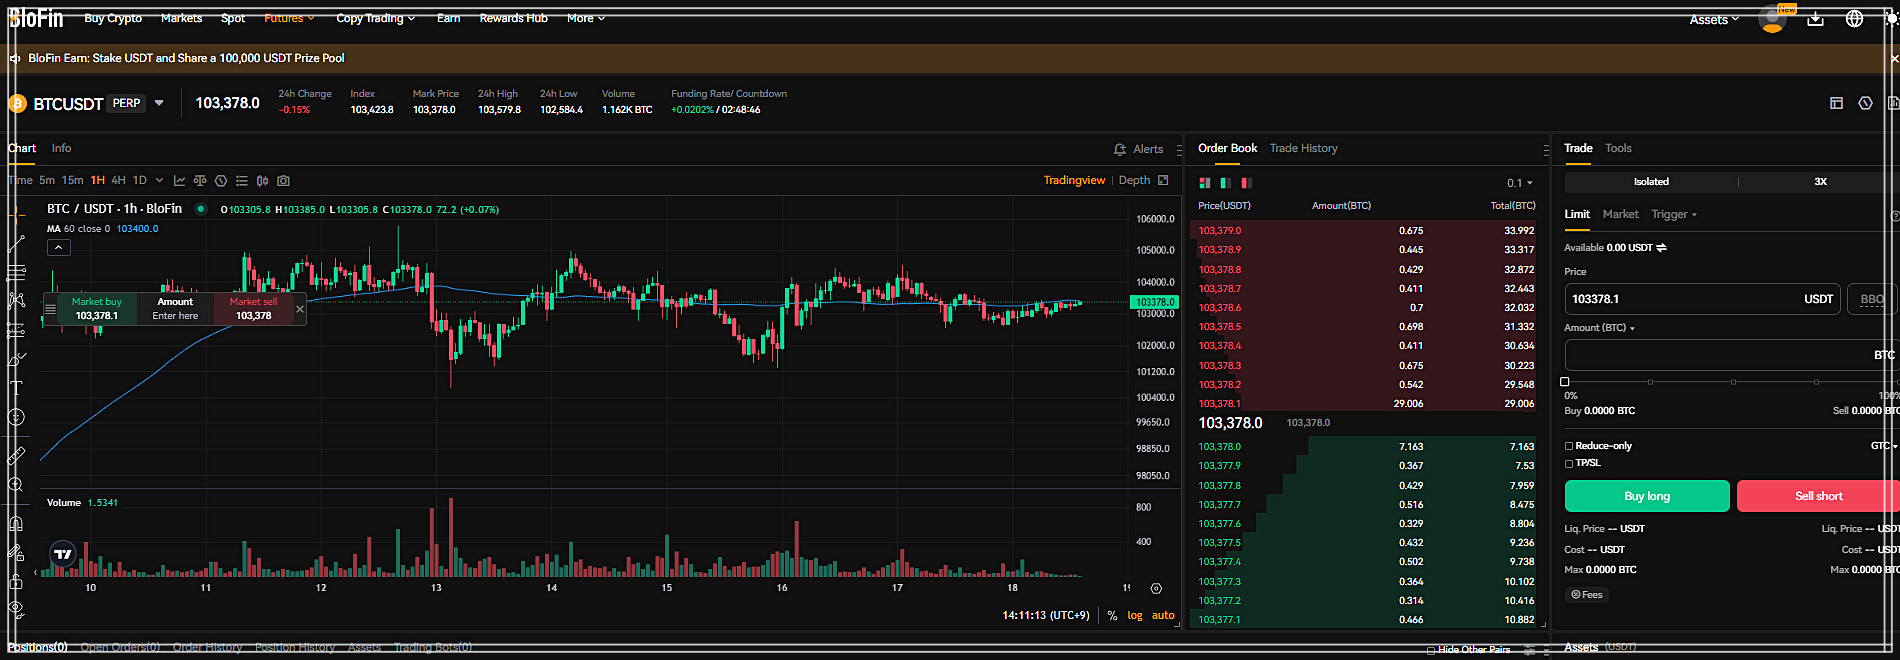Toggle the magnet snap mode
Screen dimensions: 1900x660
click(x=16, y=523)
